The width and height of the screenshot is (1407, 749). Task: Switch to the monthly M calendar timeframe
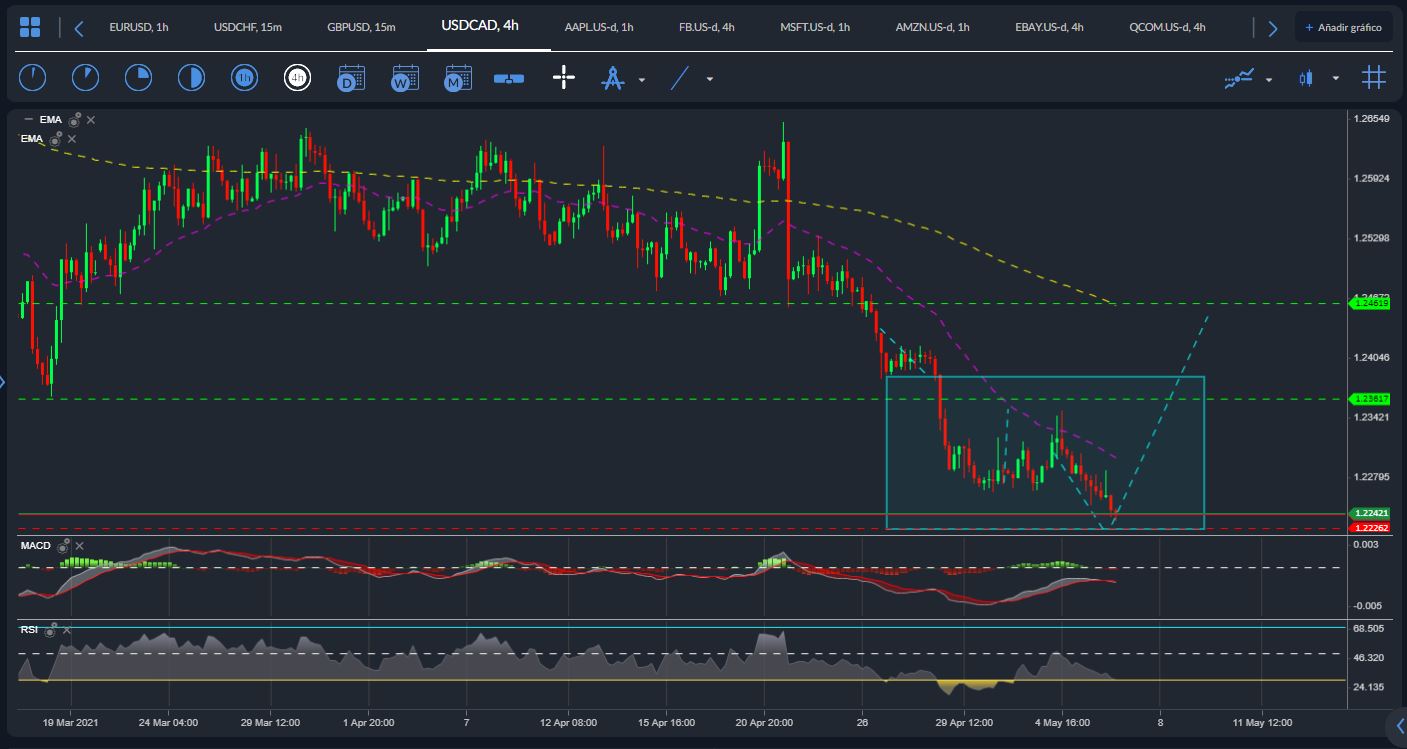click(x=457, y=77)
